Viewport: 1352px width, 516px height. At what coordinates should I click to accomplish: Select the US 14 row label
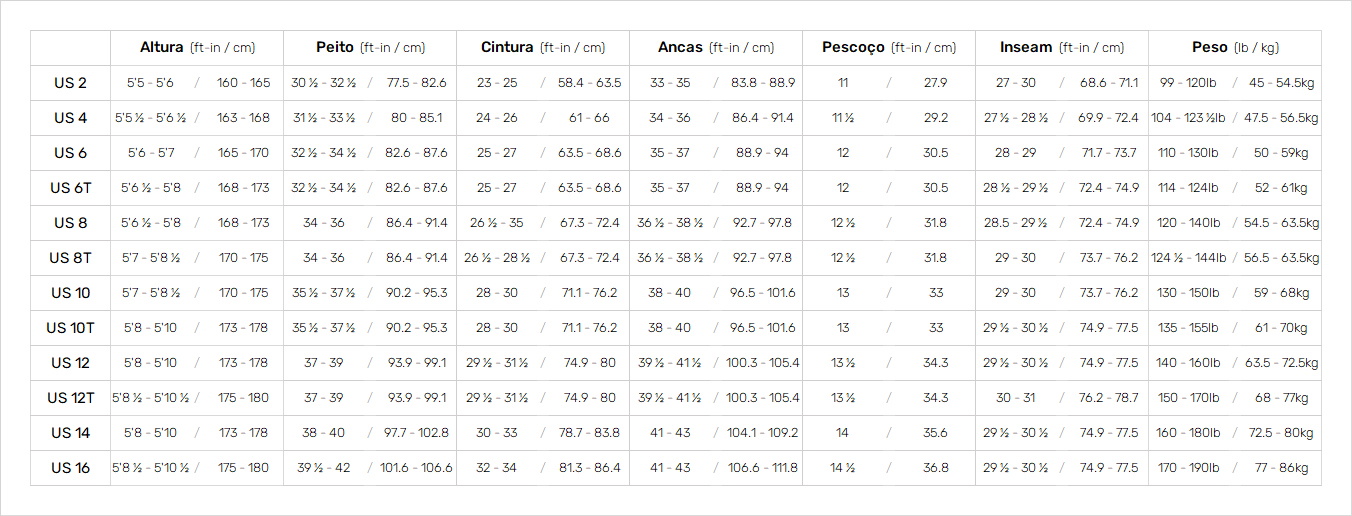70,433
